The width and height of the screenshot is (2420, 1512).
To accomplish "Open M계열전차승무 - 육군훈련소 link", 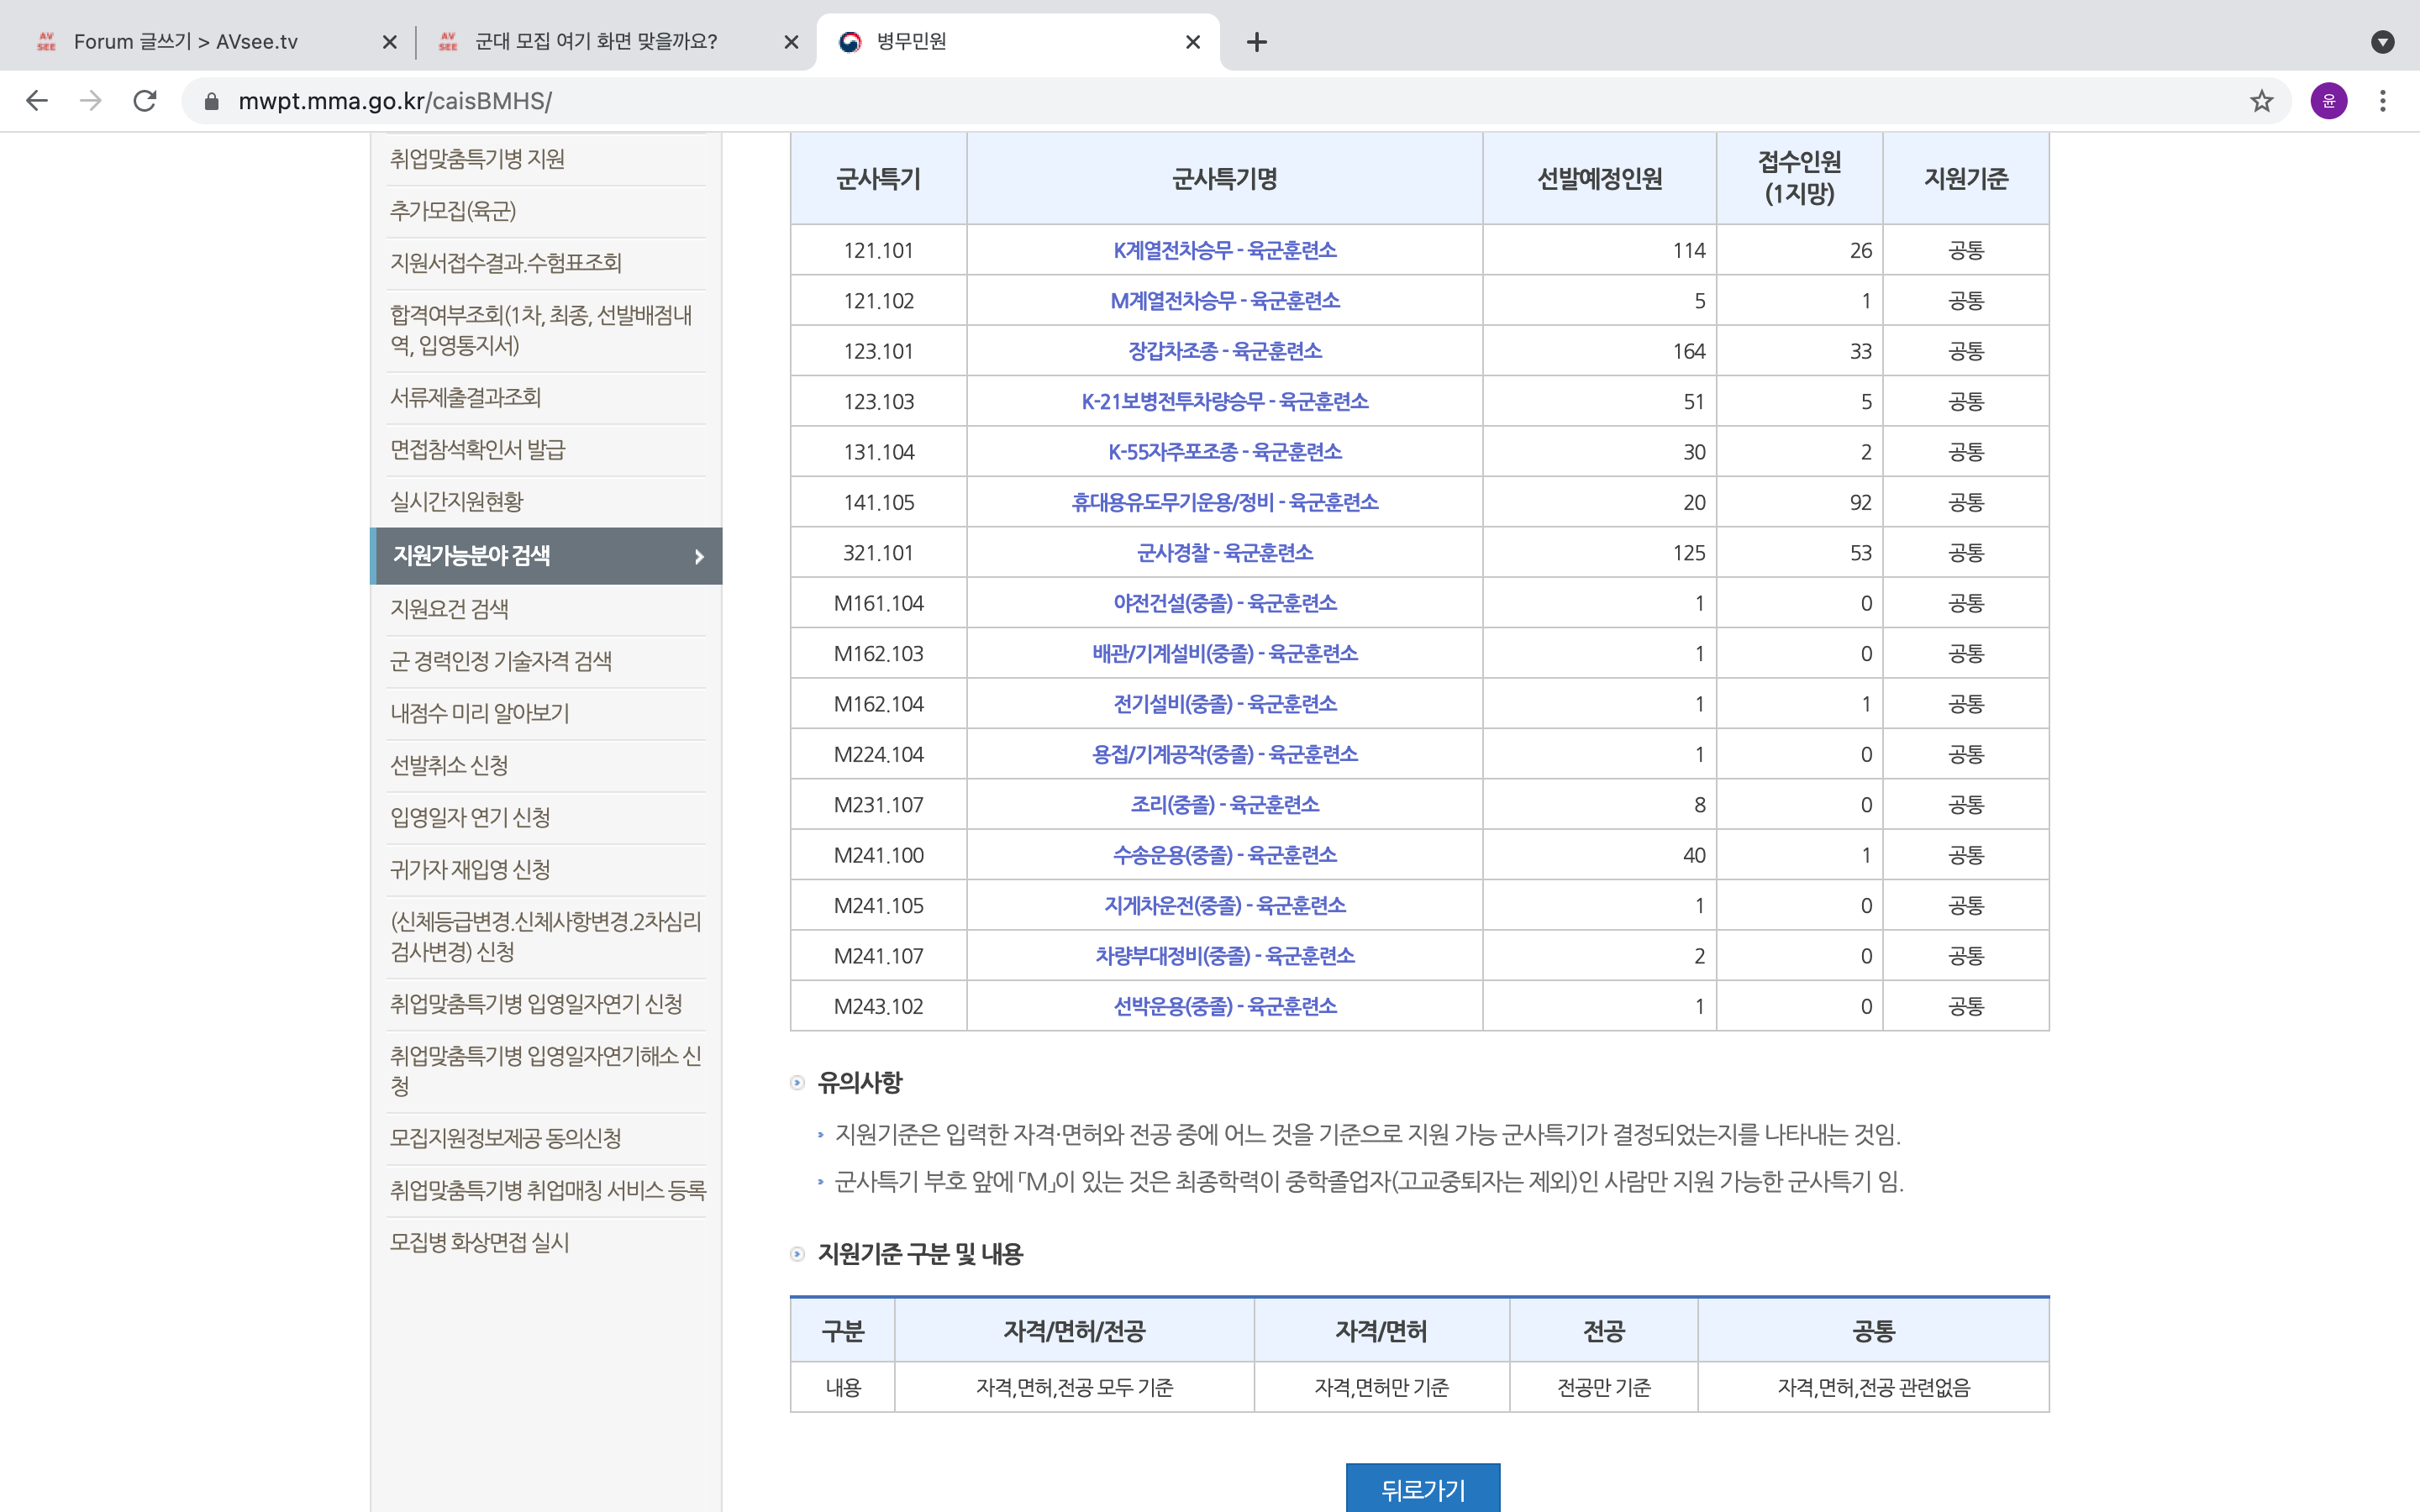I will 1225,301.
